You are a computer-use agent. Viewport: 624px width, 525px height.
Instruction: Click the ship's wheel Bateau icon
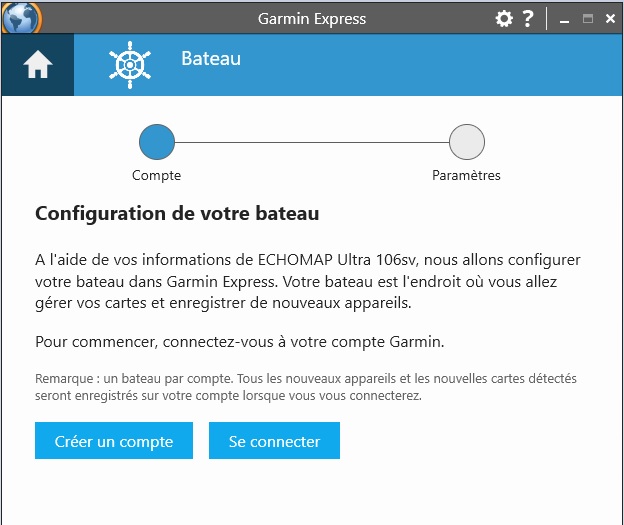click(x=130, y=65)
